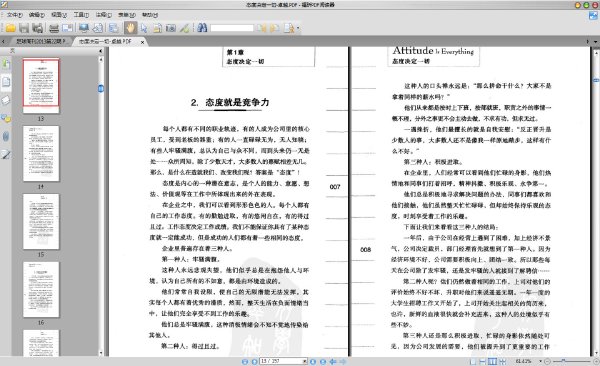The width and height of the screenshot is (600, 366).
Task: Go to the previous page button
Action: 254,361
